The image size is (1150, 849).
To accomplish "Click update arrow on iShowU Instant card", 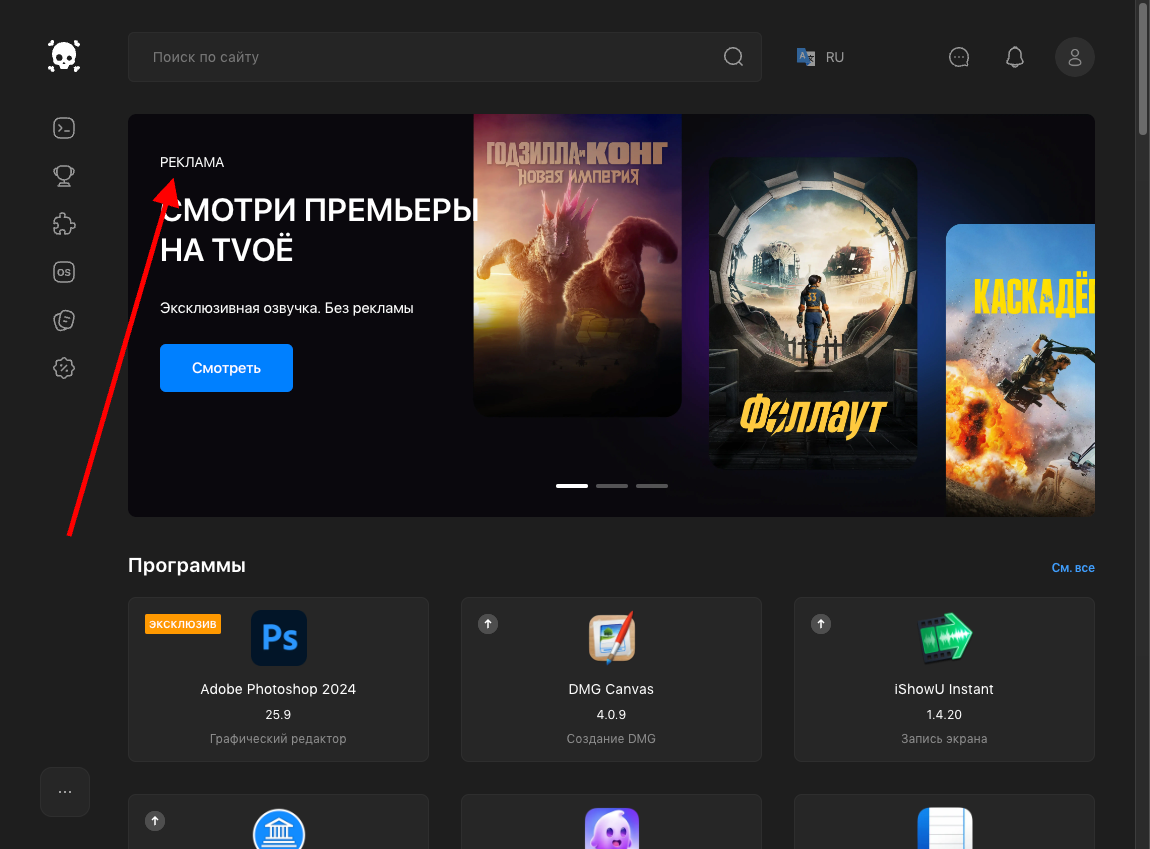I will (x=821, y=624).
